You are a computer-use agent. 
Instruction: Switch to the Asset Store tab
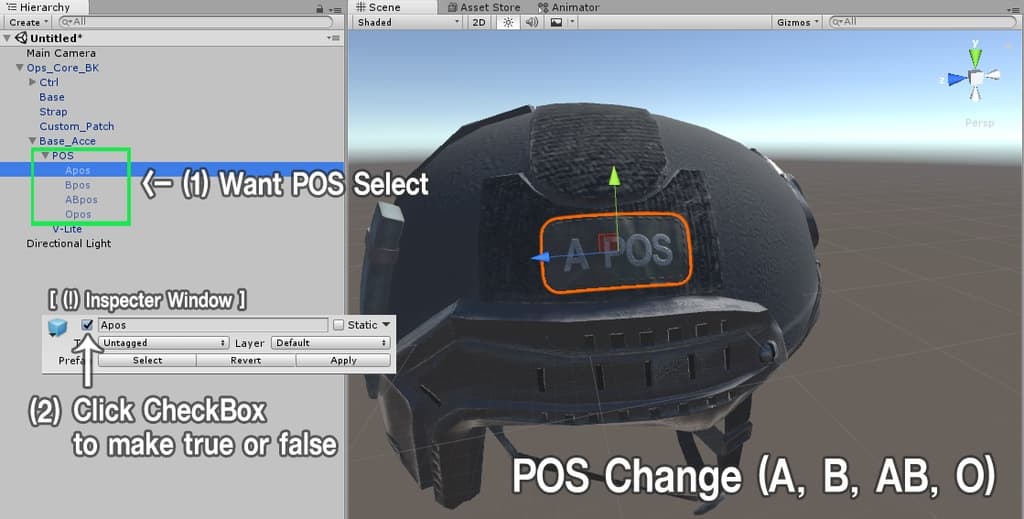pos(484,7)
